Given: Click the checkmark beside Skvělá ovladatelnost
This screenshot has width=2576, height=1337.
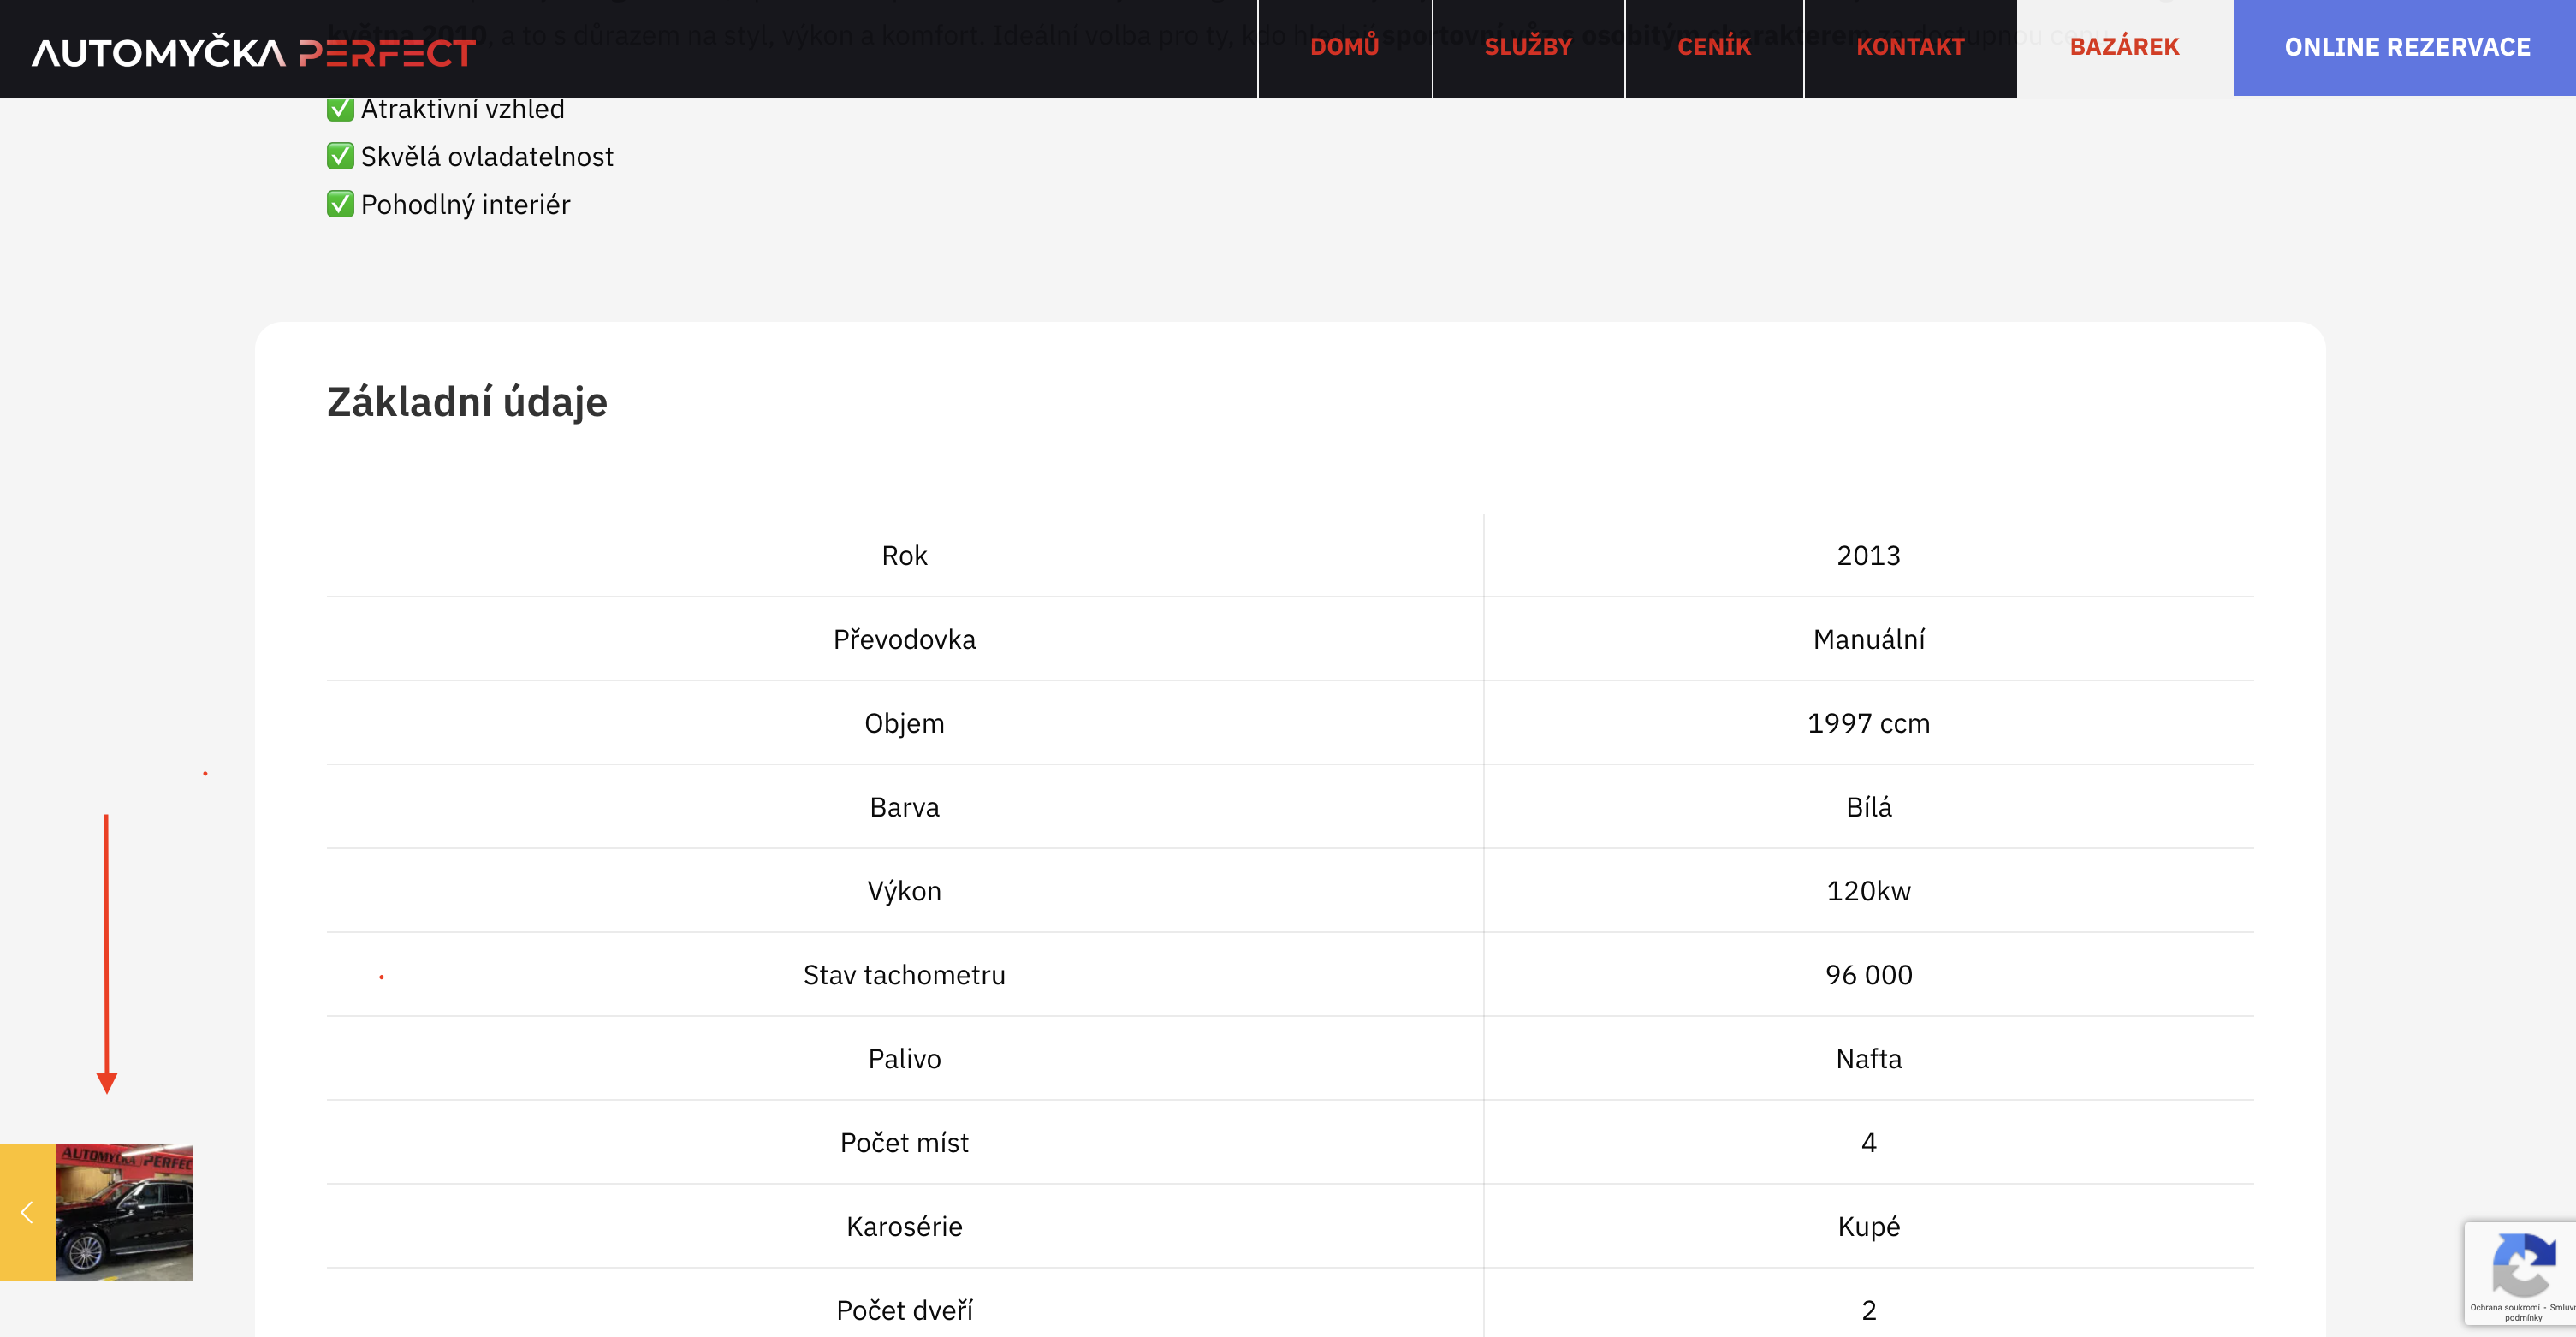Looking at the screenshot, I should (x=340, y=157).
